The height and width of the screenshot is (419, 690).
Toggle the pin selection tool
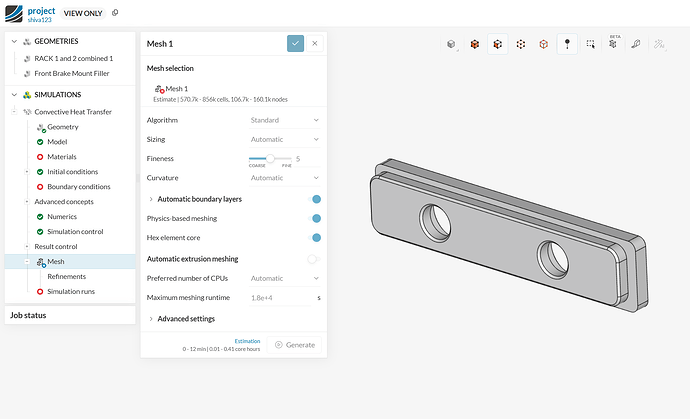click(567, 44)
